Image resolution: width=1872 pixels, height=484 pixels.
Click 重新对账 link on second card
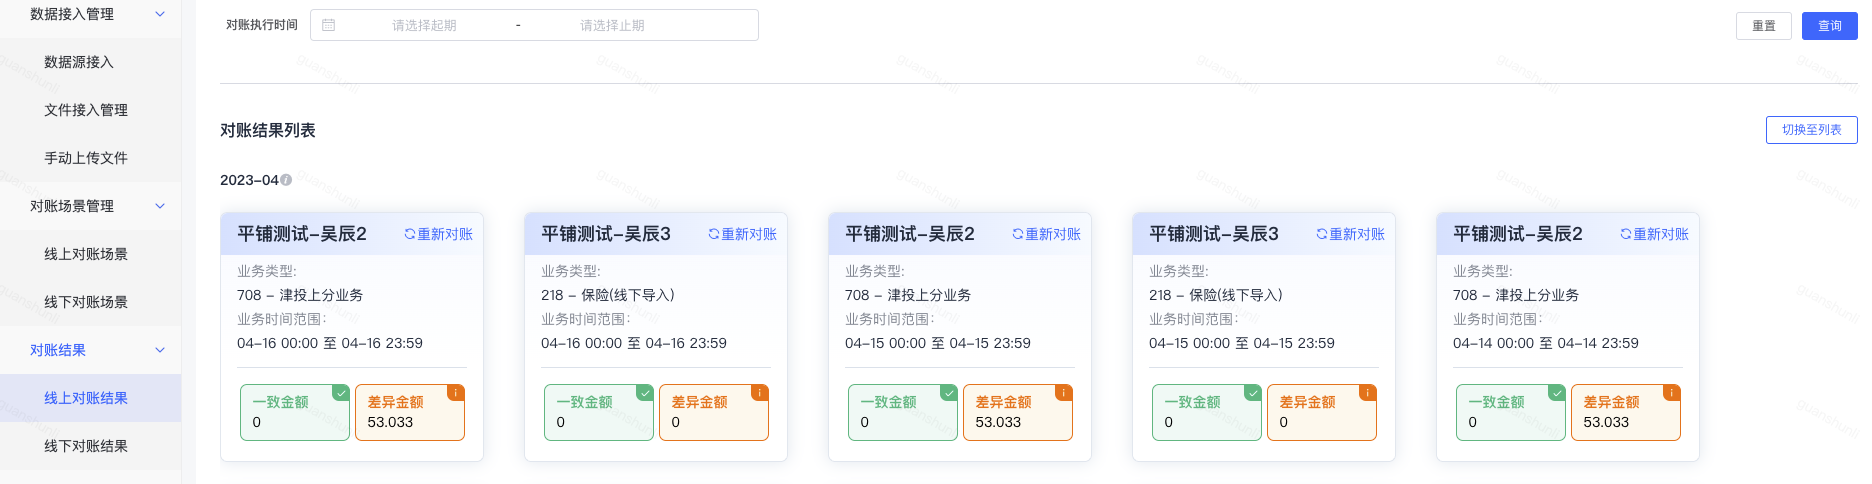pos(743,234)
